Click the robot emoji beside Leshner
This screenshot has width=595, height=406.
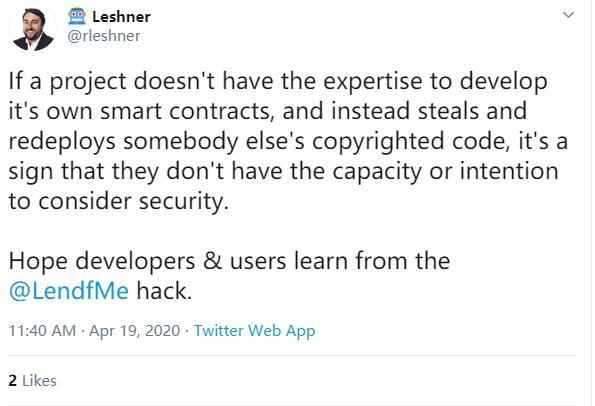pyautogui.click(x=77, y=16)
